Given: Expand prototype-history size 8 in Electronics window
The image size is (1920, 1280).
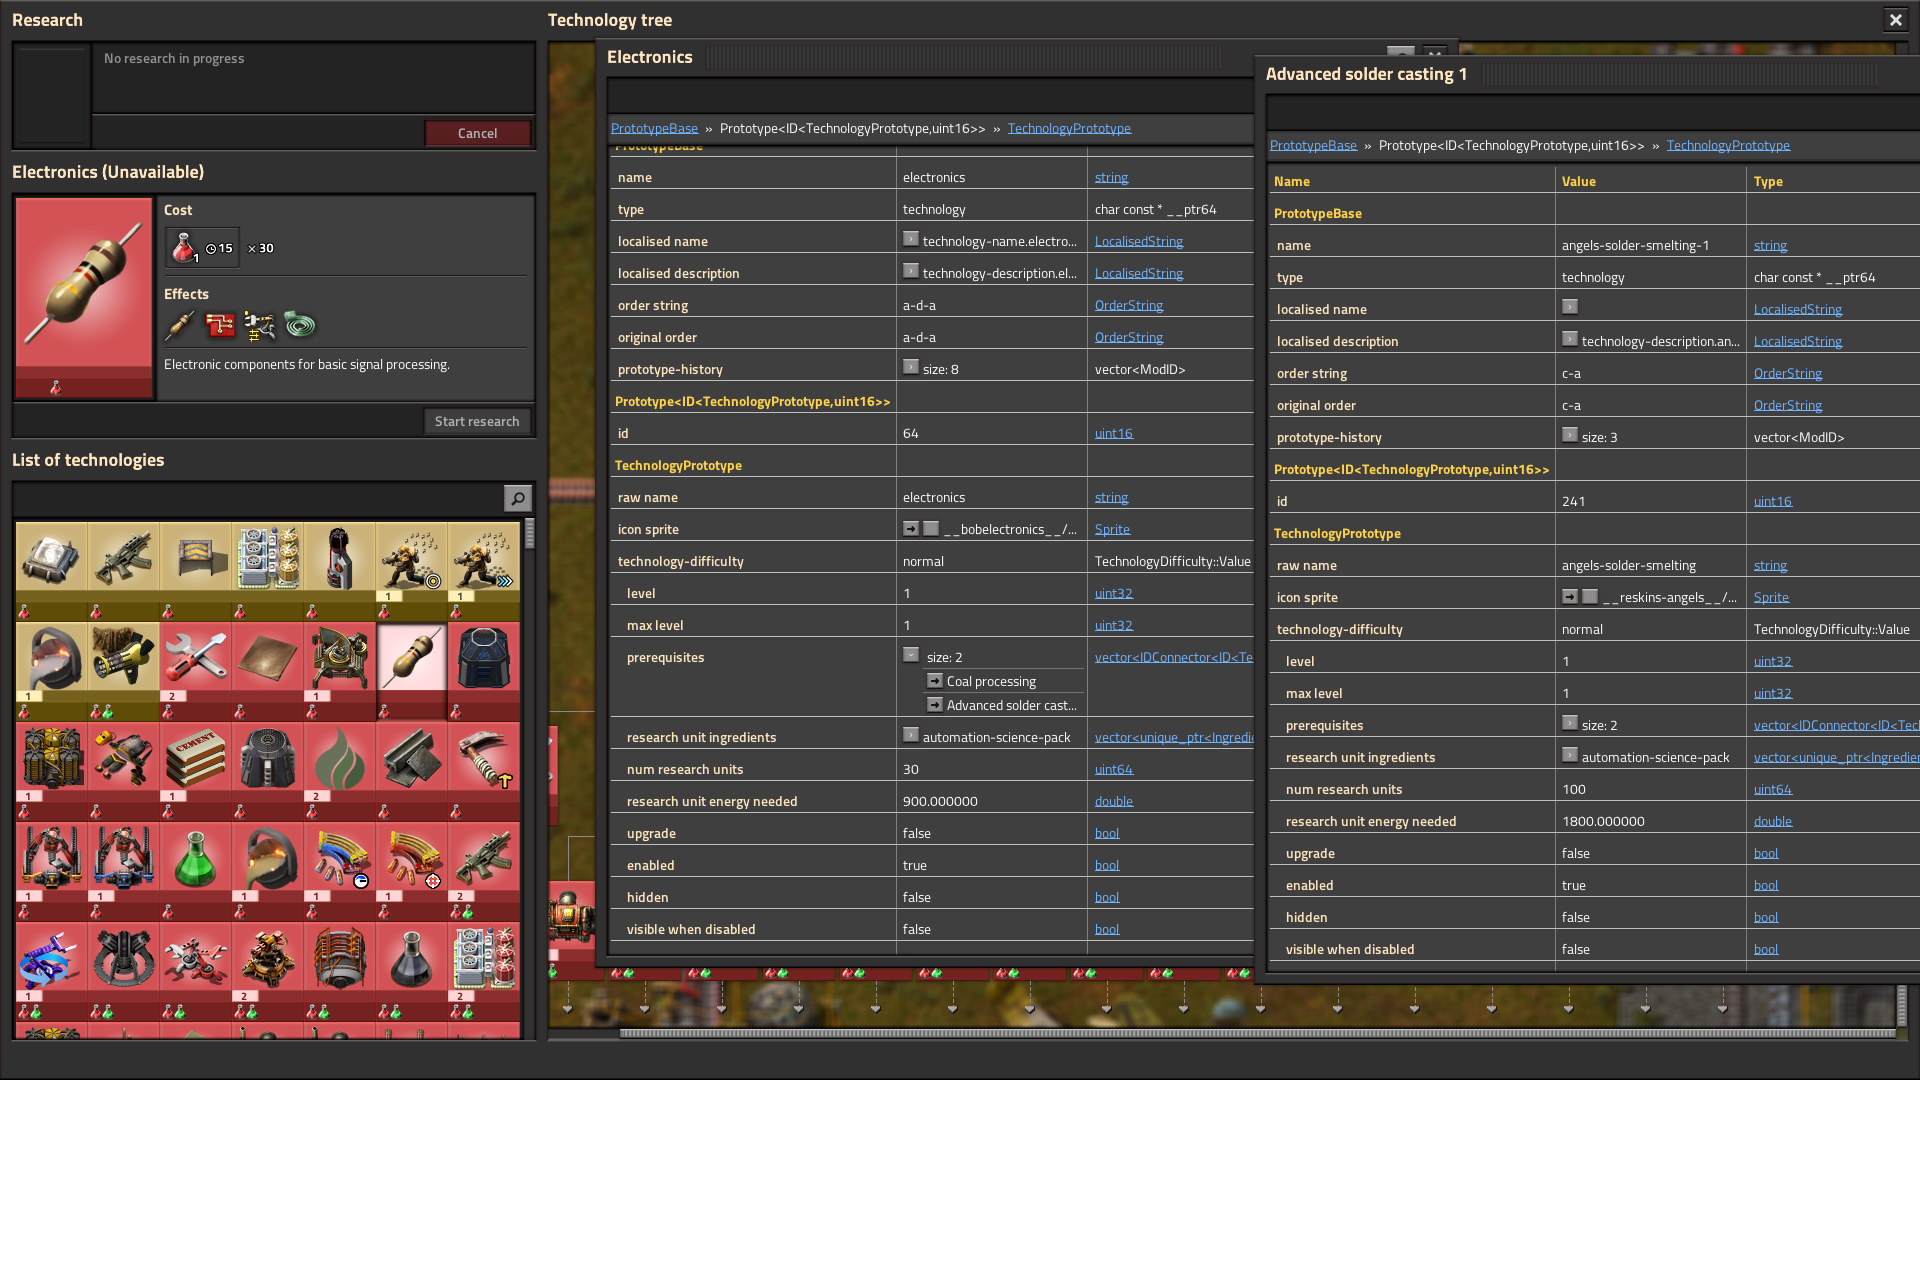Looking at the screenshot, I should tap(911, 367).
